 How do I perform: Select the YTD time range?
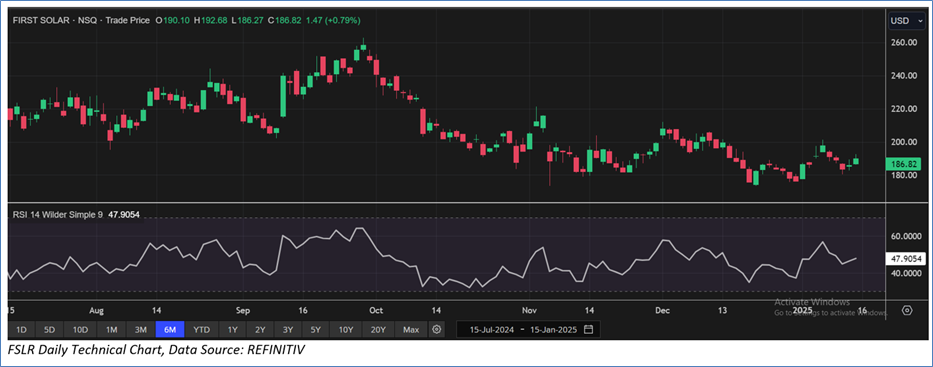pos(202,330)
